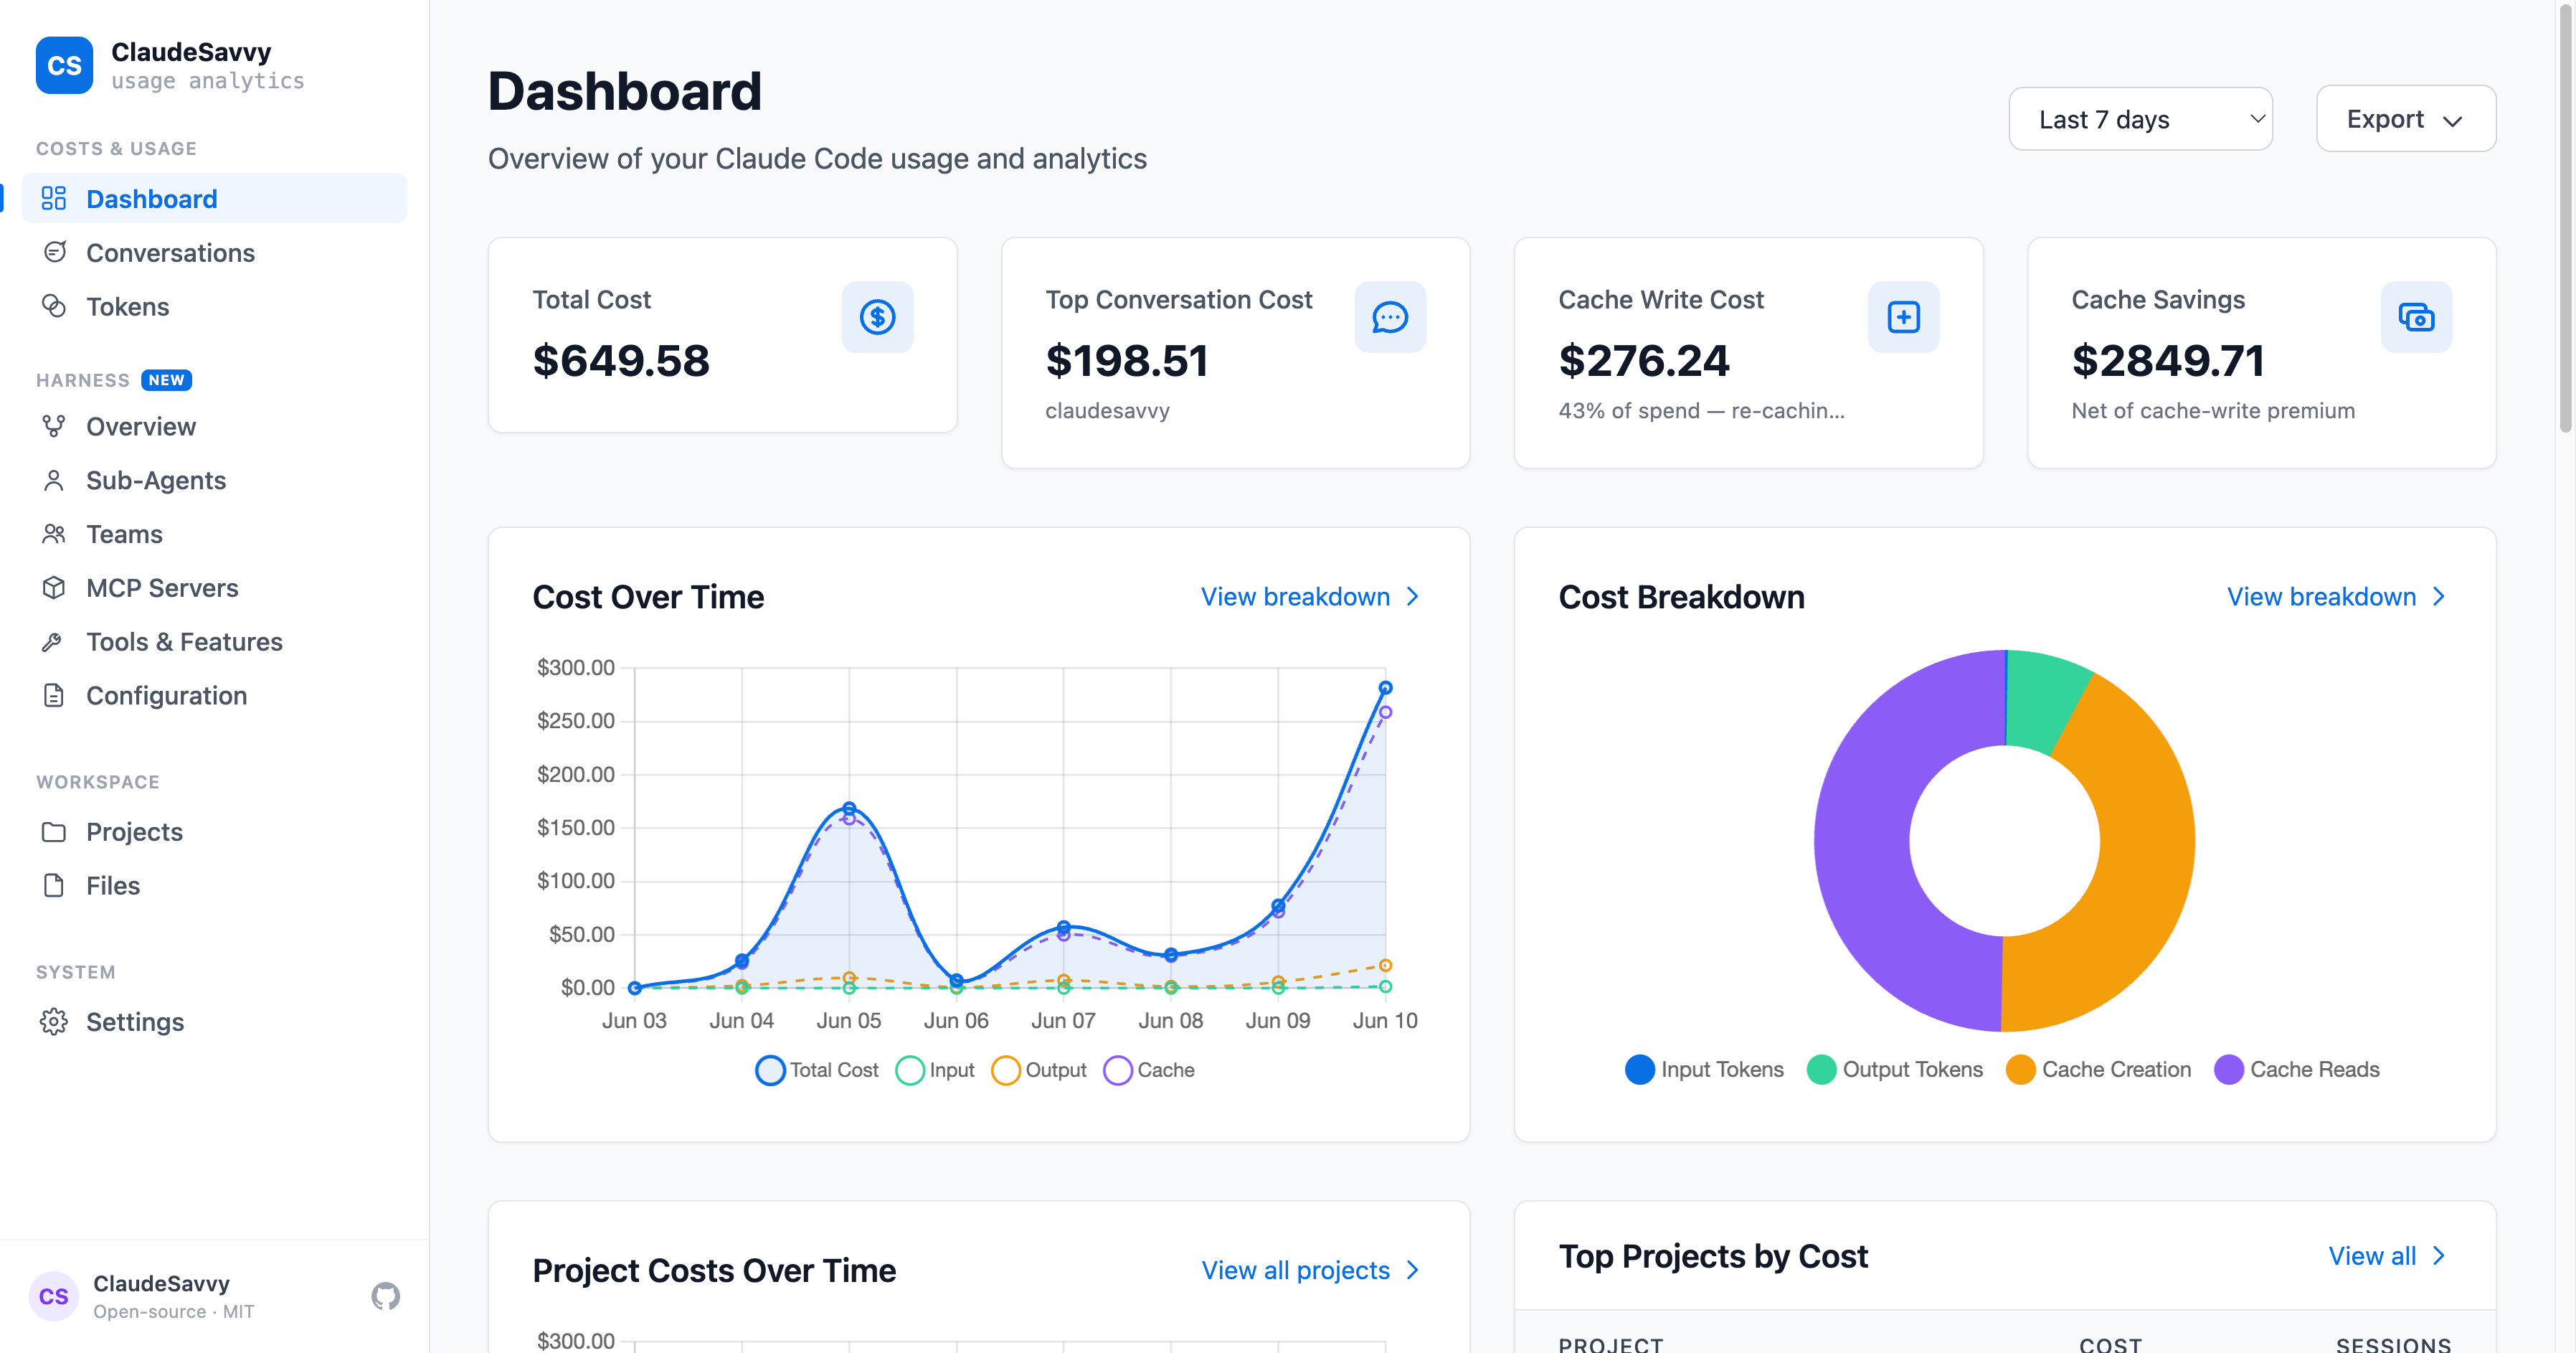The height and width of the screenshot is (1353, 2576).
Task: Open the Last 7 days range dropdown
Action: pos(2140,119)
